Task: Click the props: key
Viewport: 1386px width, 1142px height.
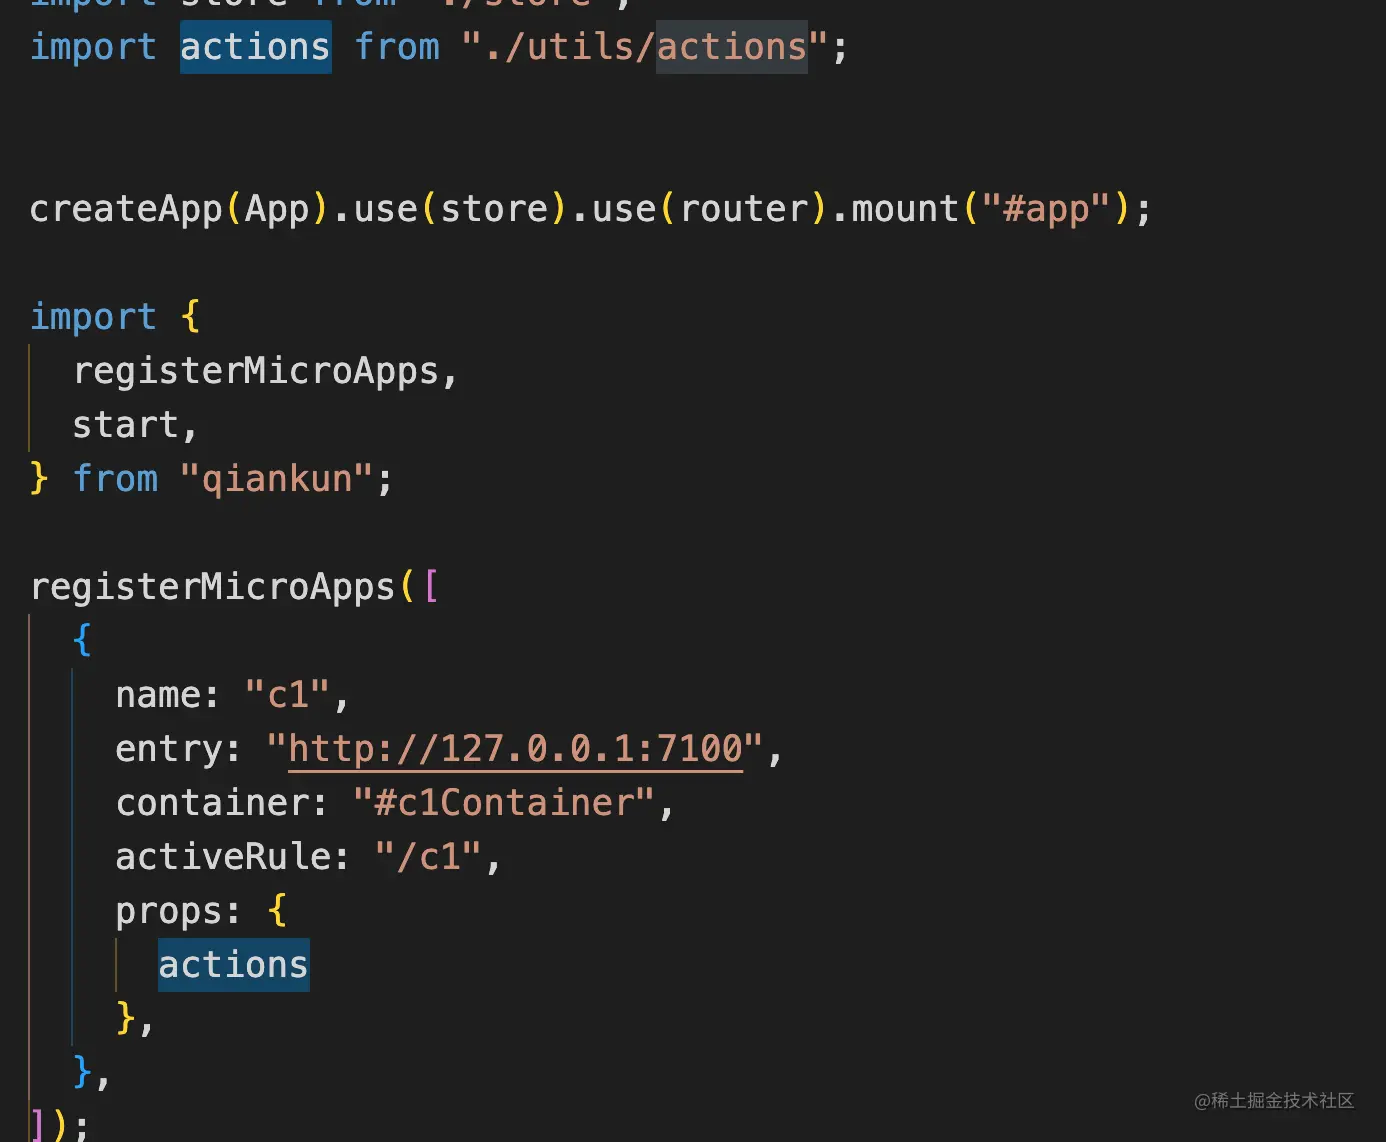Action: [179, 911]
